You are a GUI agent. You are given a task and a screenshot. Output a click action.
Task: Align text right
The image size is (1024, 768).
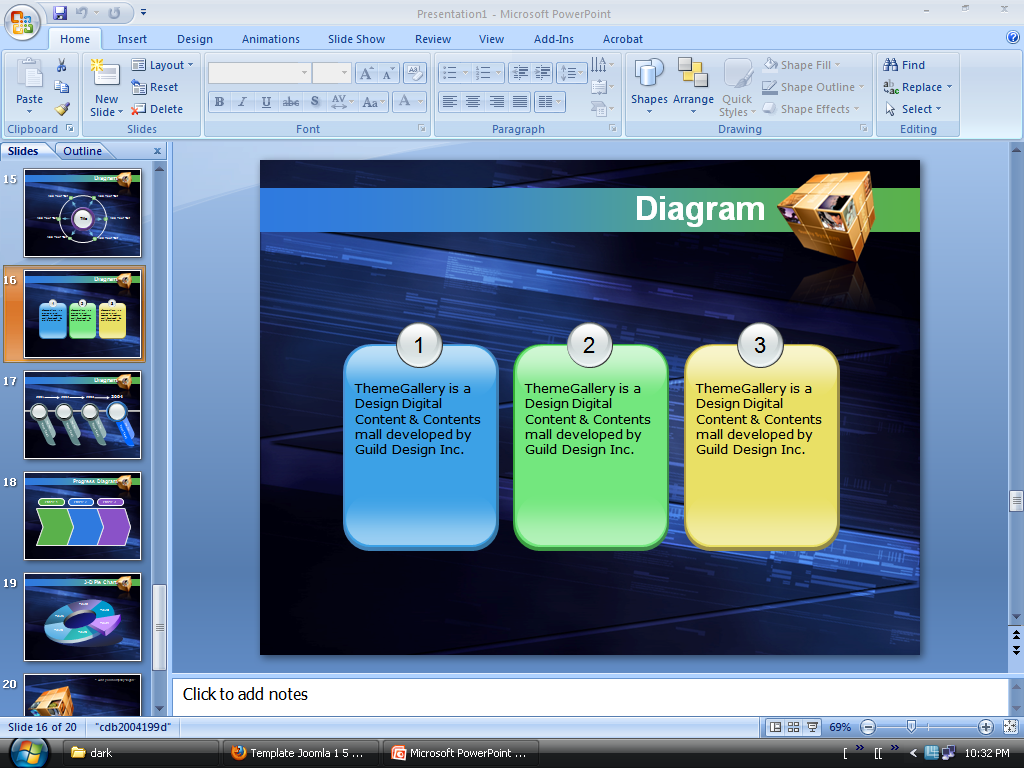click(x=496, y=101)
